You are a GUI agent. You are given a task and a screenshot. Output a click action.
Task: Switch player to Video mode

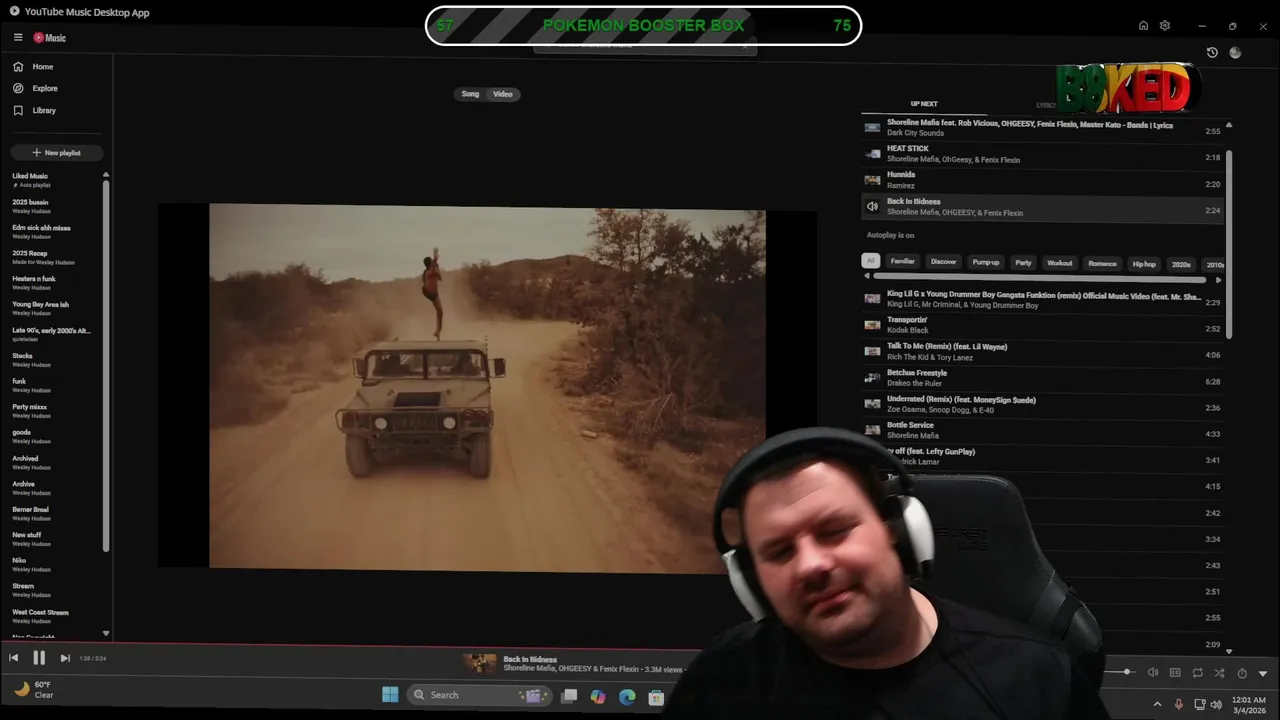pos(503,94)
